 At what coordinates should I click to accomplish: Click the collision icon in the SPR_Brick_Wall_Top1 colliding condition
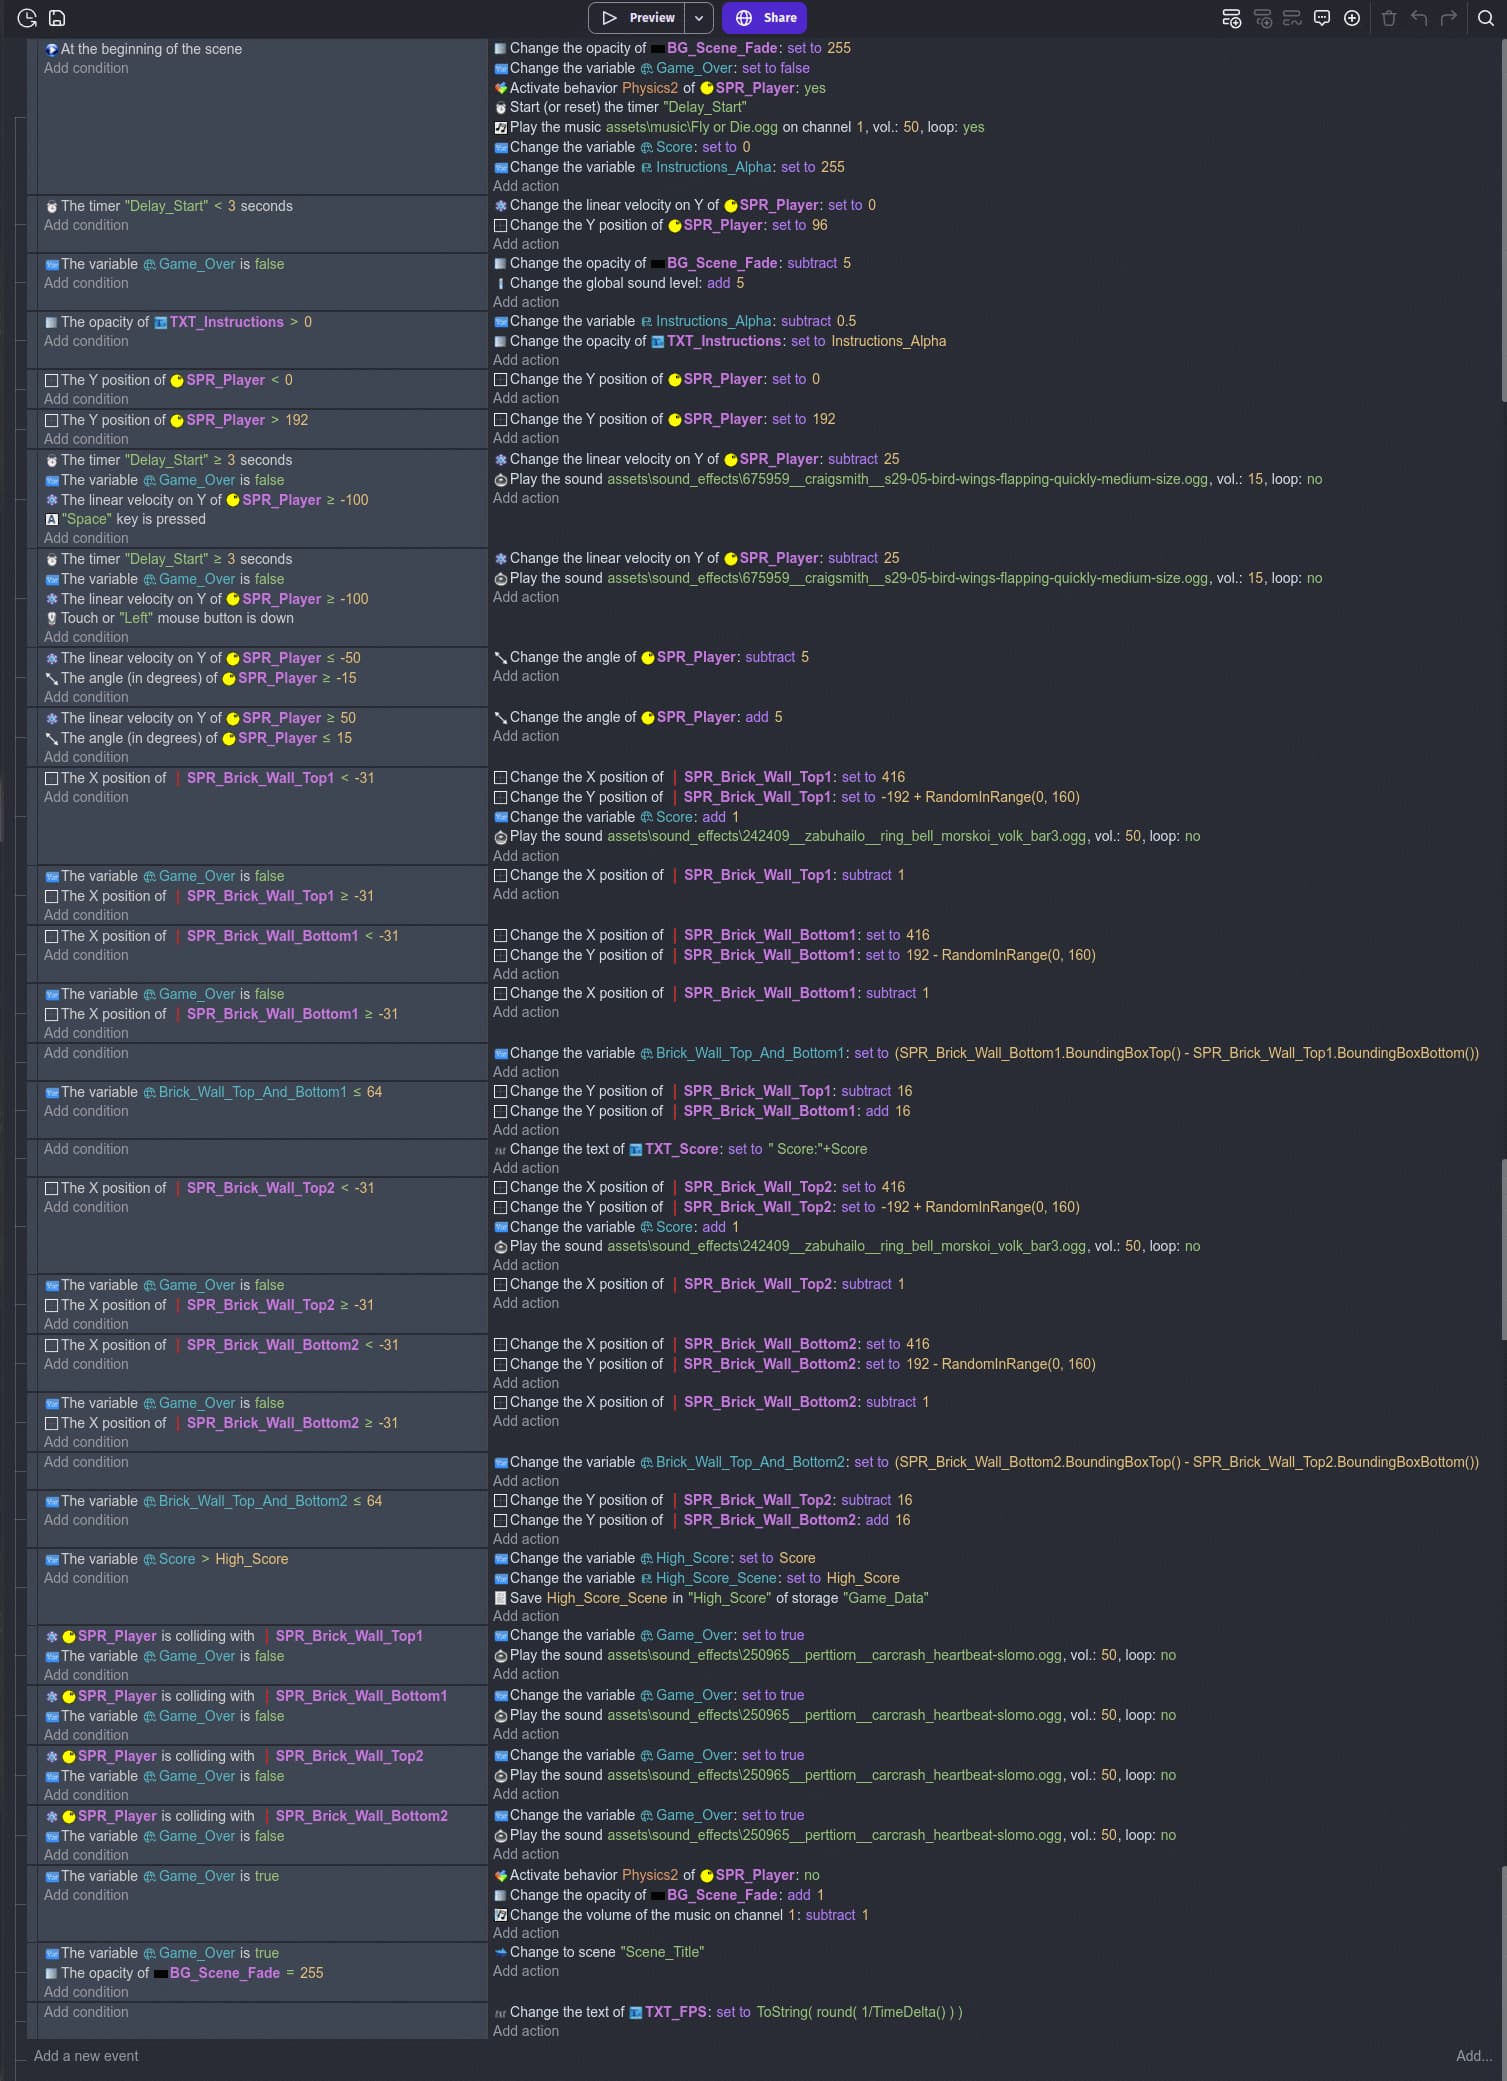[x=51, y=1637]
